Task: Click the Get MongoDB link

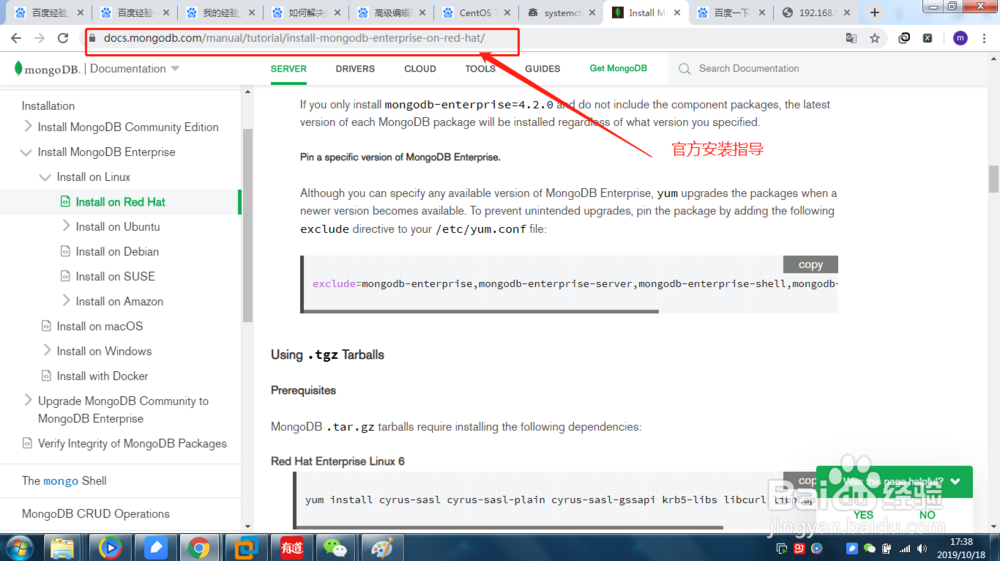Action: [x=618, y=68]
